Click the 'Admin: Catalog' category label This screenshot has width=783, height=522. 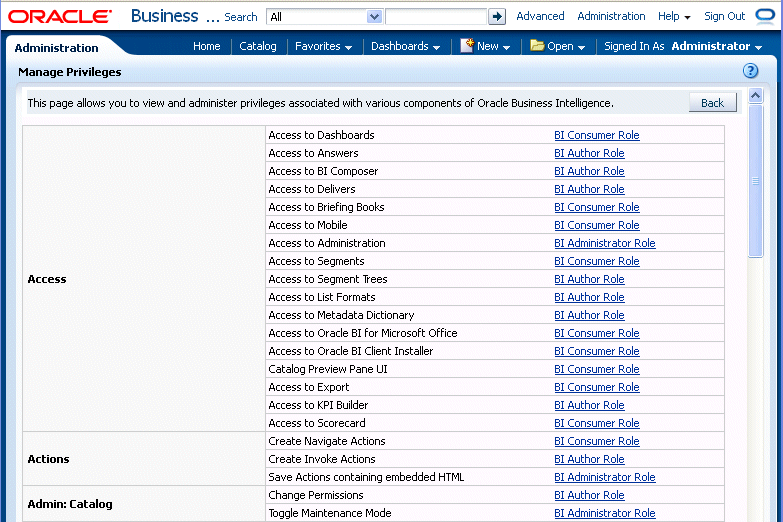point(70,504)
